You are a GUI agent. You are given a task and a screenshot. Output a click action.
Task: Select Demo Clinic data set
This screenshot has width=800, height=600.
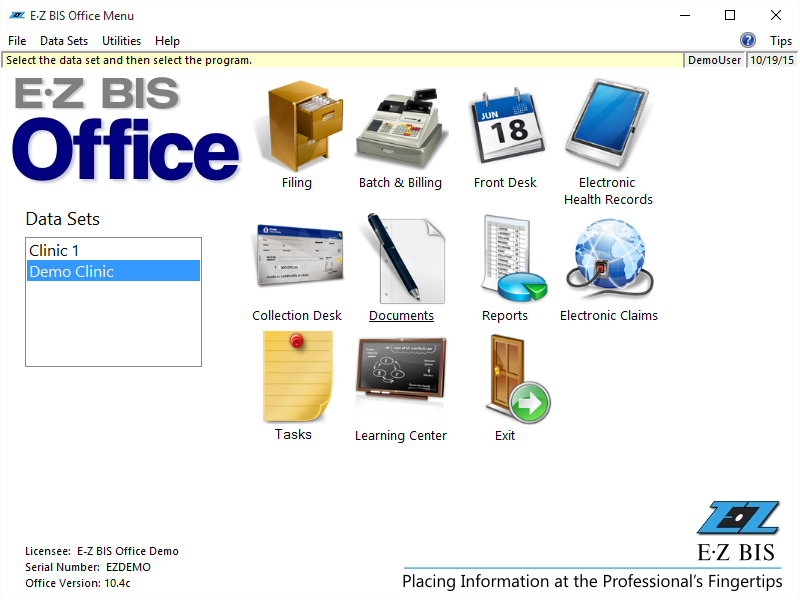coord(113,271)
